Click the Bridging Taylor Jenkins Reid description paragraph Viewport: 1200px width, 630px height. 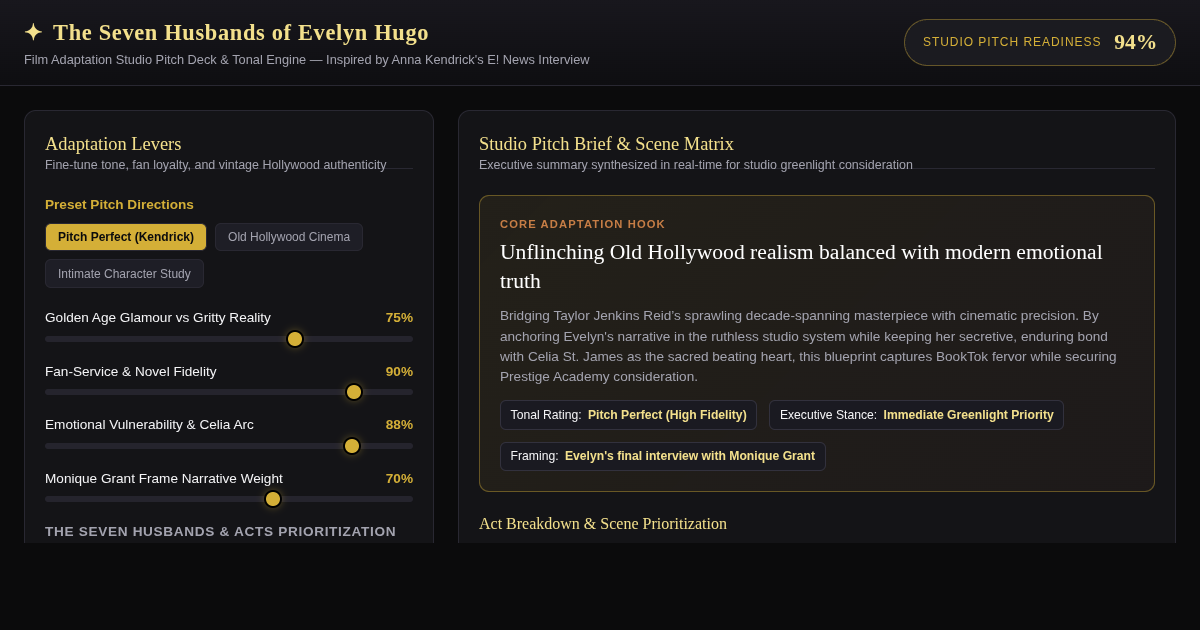pyautogui.click(x=808, y=346)
